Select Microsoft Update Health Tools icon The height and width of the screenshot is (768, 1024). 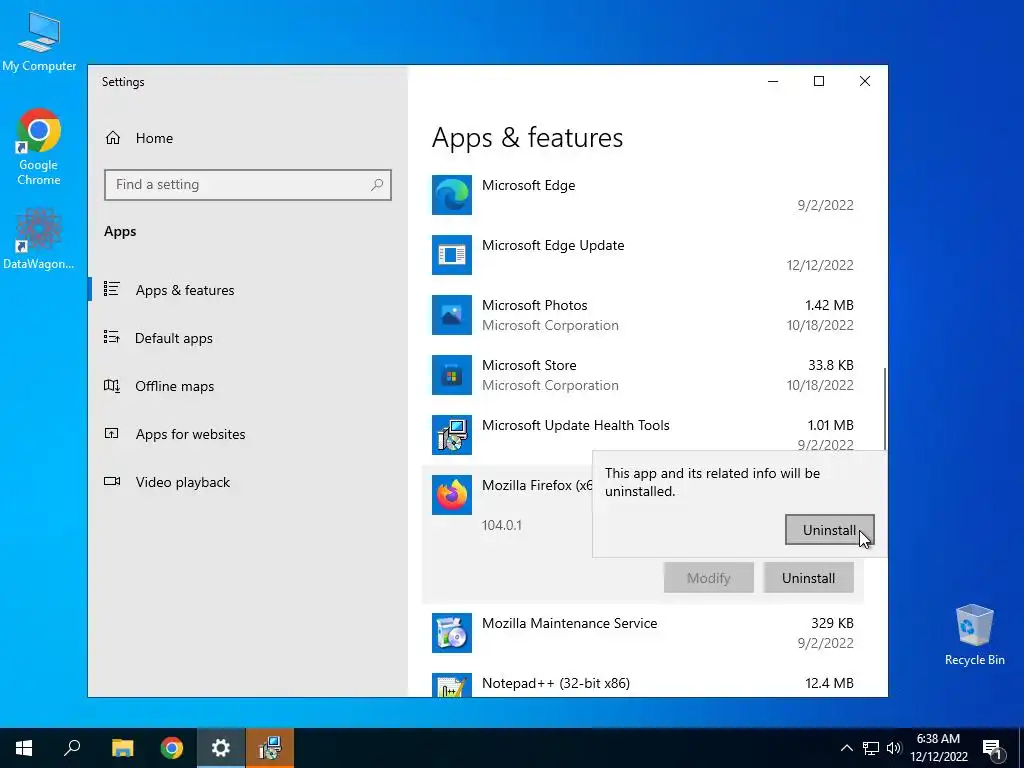[x=451, y=435]
